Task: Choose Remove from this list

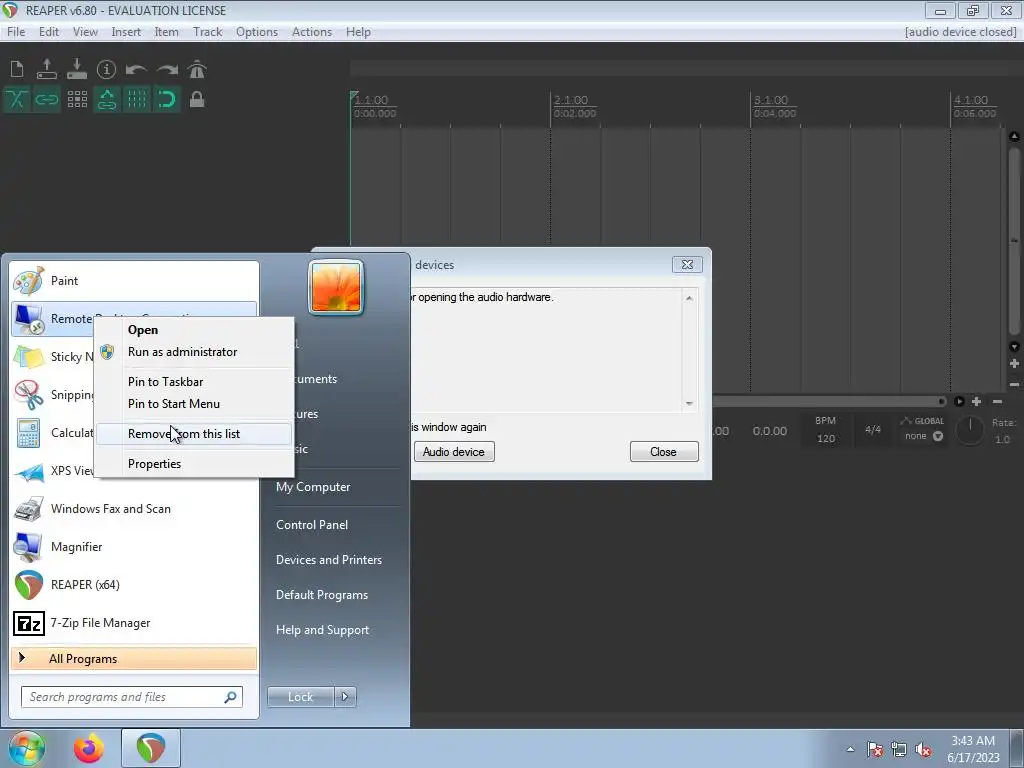Action: click(194, 434)
